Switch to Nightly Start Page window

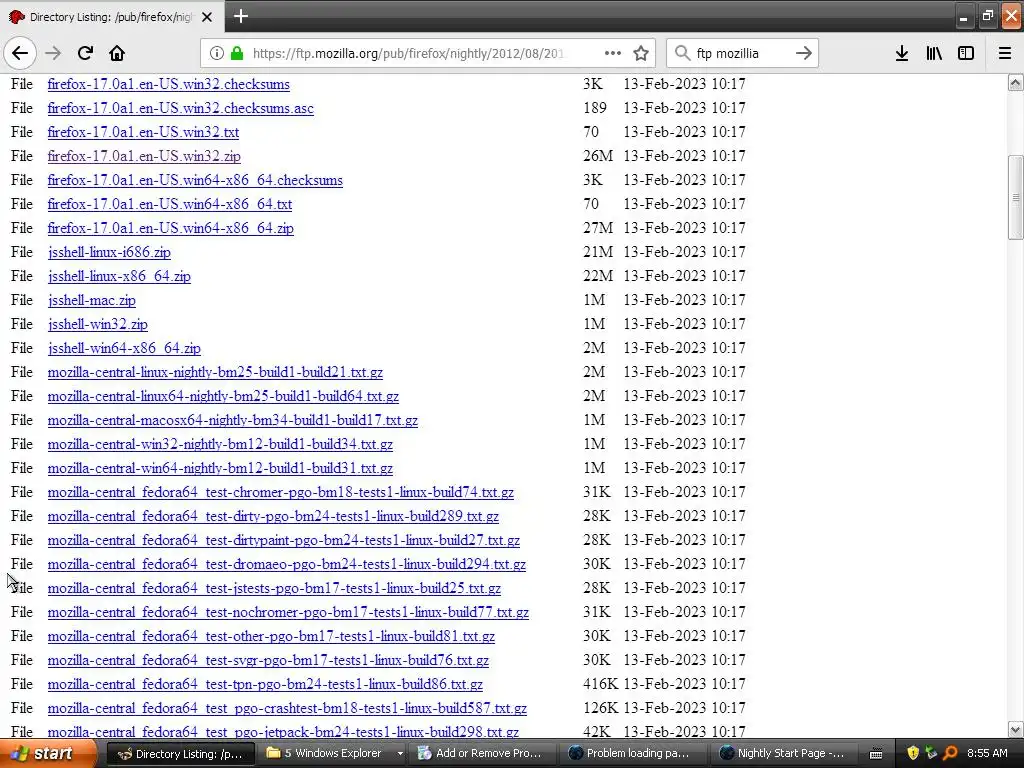coord(783,754)
